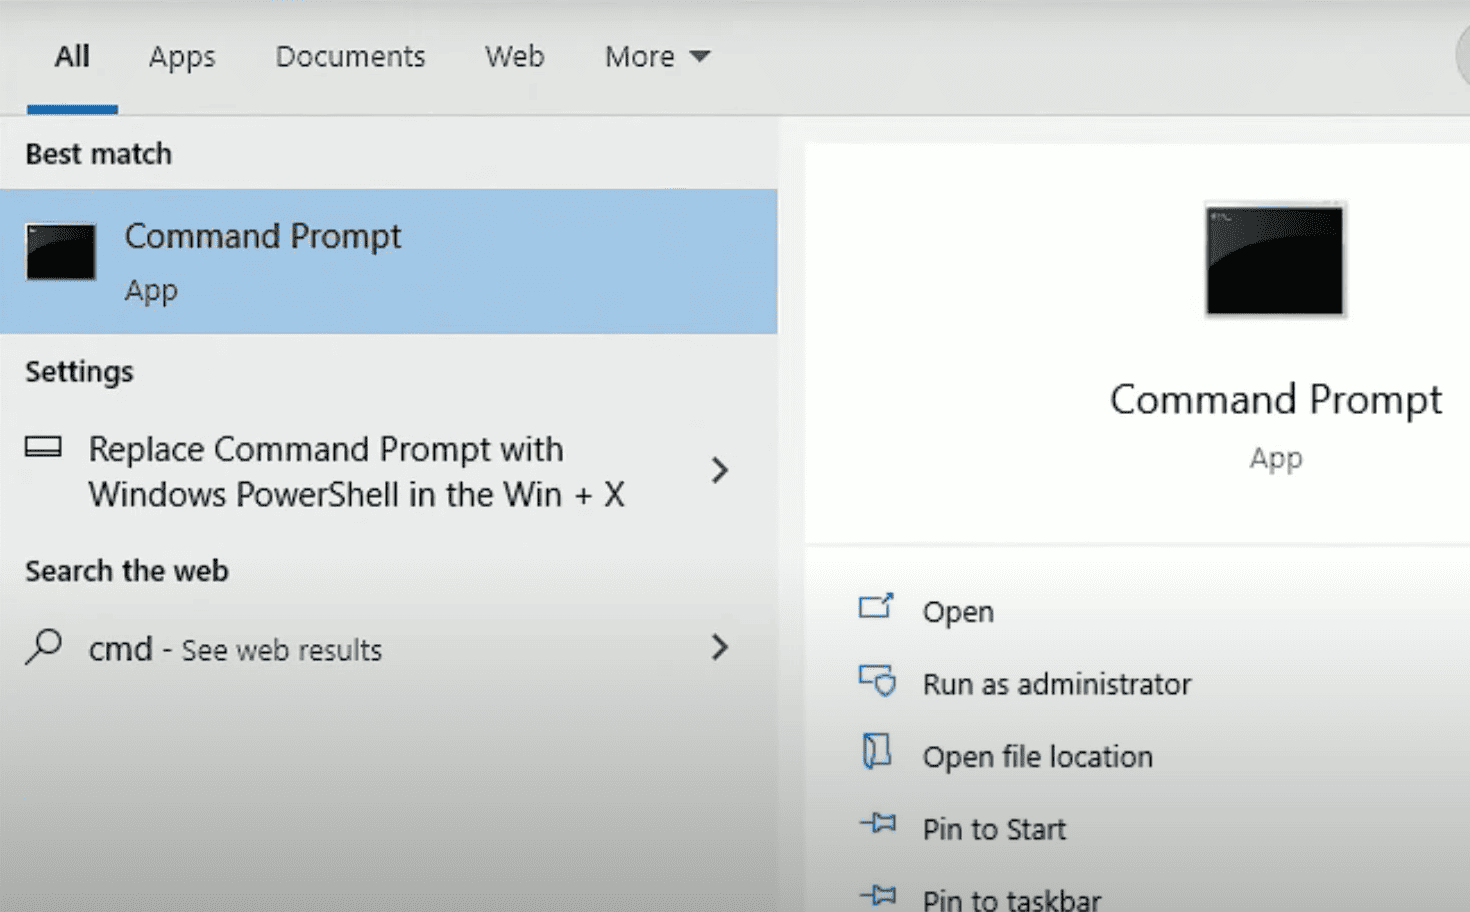
Task: Click the large Command Prompt preview icon
Action: coord(1274,261)
